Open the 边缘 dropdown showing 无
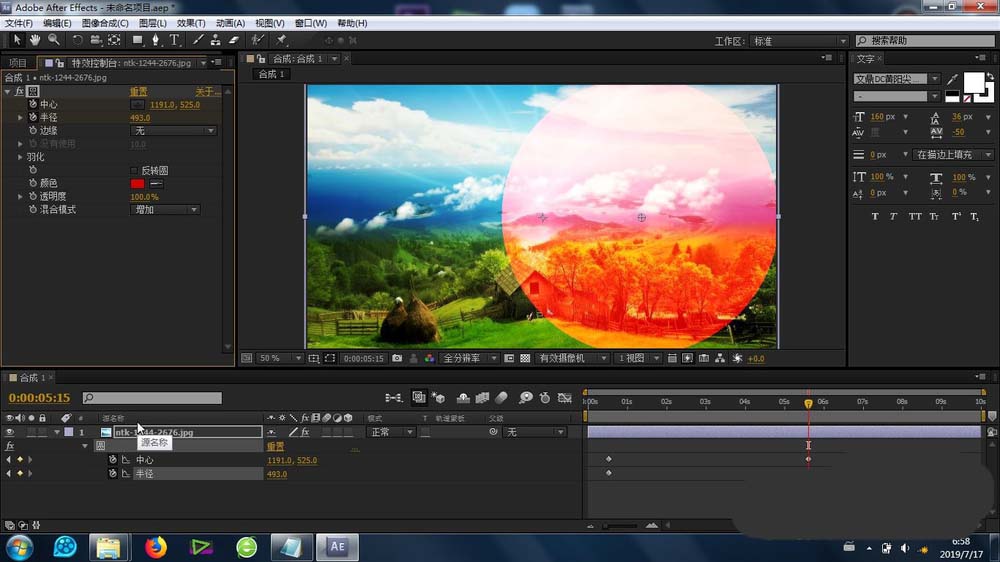Screen dimensions: 1000x562 173,131
